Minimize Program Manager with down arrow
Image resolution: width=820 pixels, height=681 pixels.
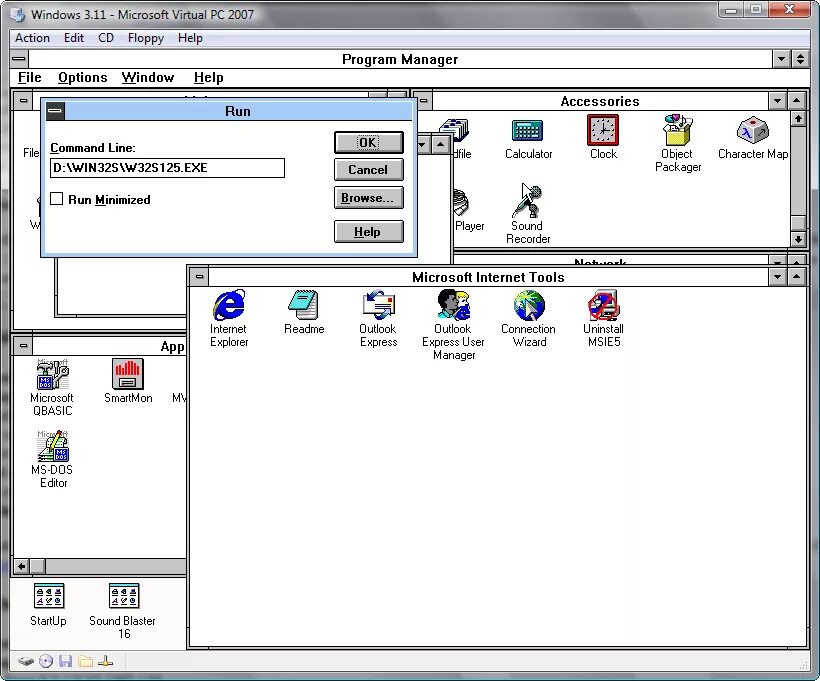[781, 59]
